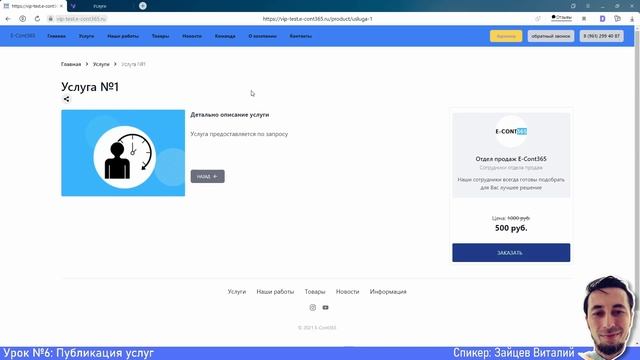Screen dimensions: 640x360
Task: Open a new browser tab with plus icon
Action: (x=142, y=6)
